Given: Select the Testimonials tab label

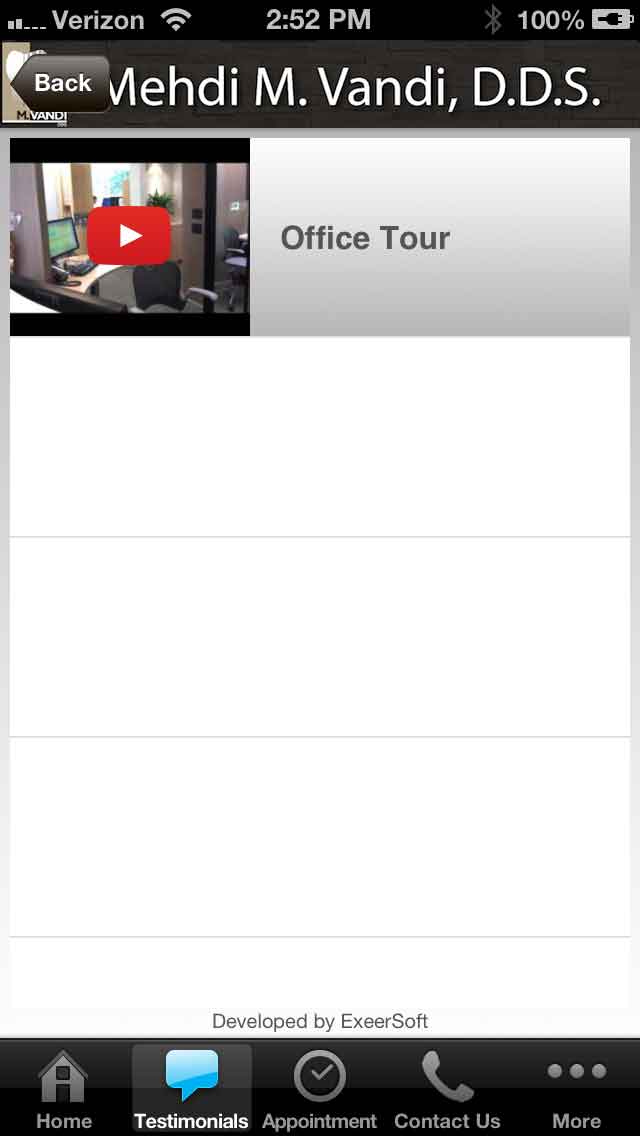Looking at the screenshot, I should pyautogui.click(x=191, y=1121).
